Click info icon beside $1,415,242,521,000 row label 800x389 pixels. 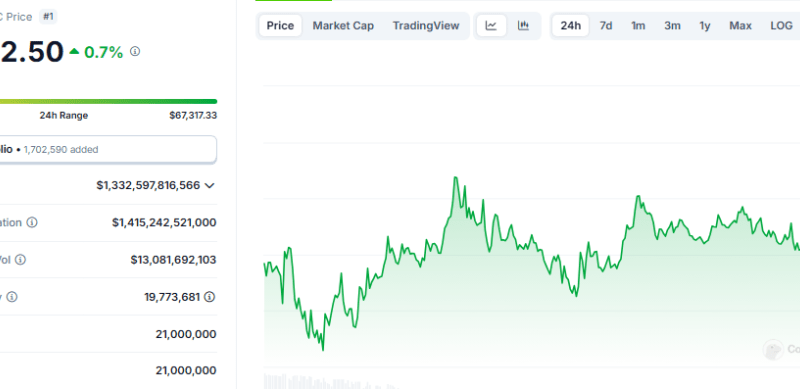32,223
